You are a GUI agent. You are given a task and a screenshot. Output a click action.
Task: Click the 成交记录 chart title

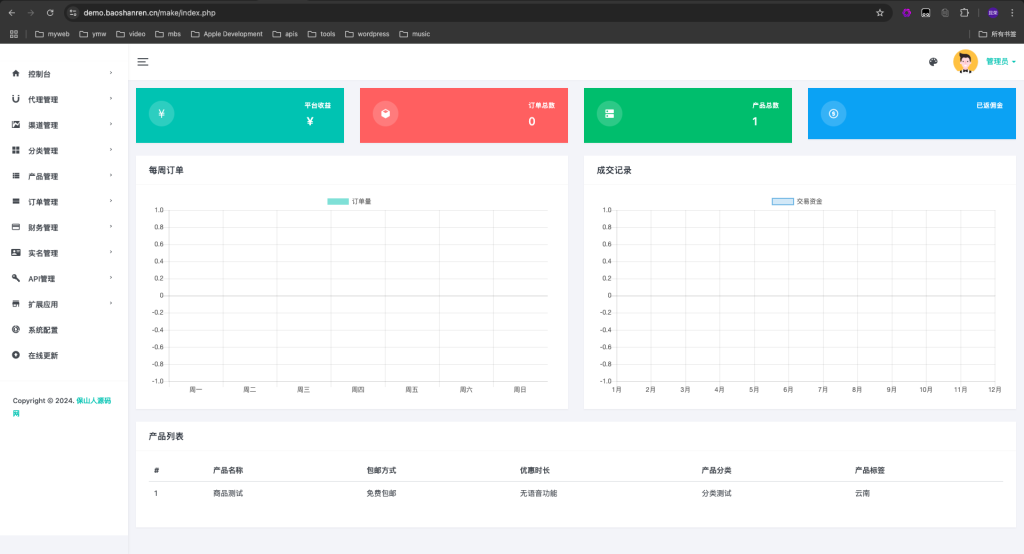point(614,170)
